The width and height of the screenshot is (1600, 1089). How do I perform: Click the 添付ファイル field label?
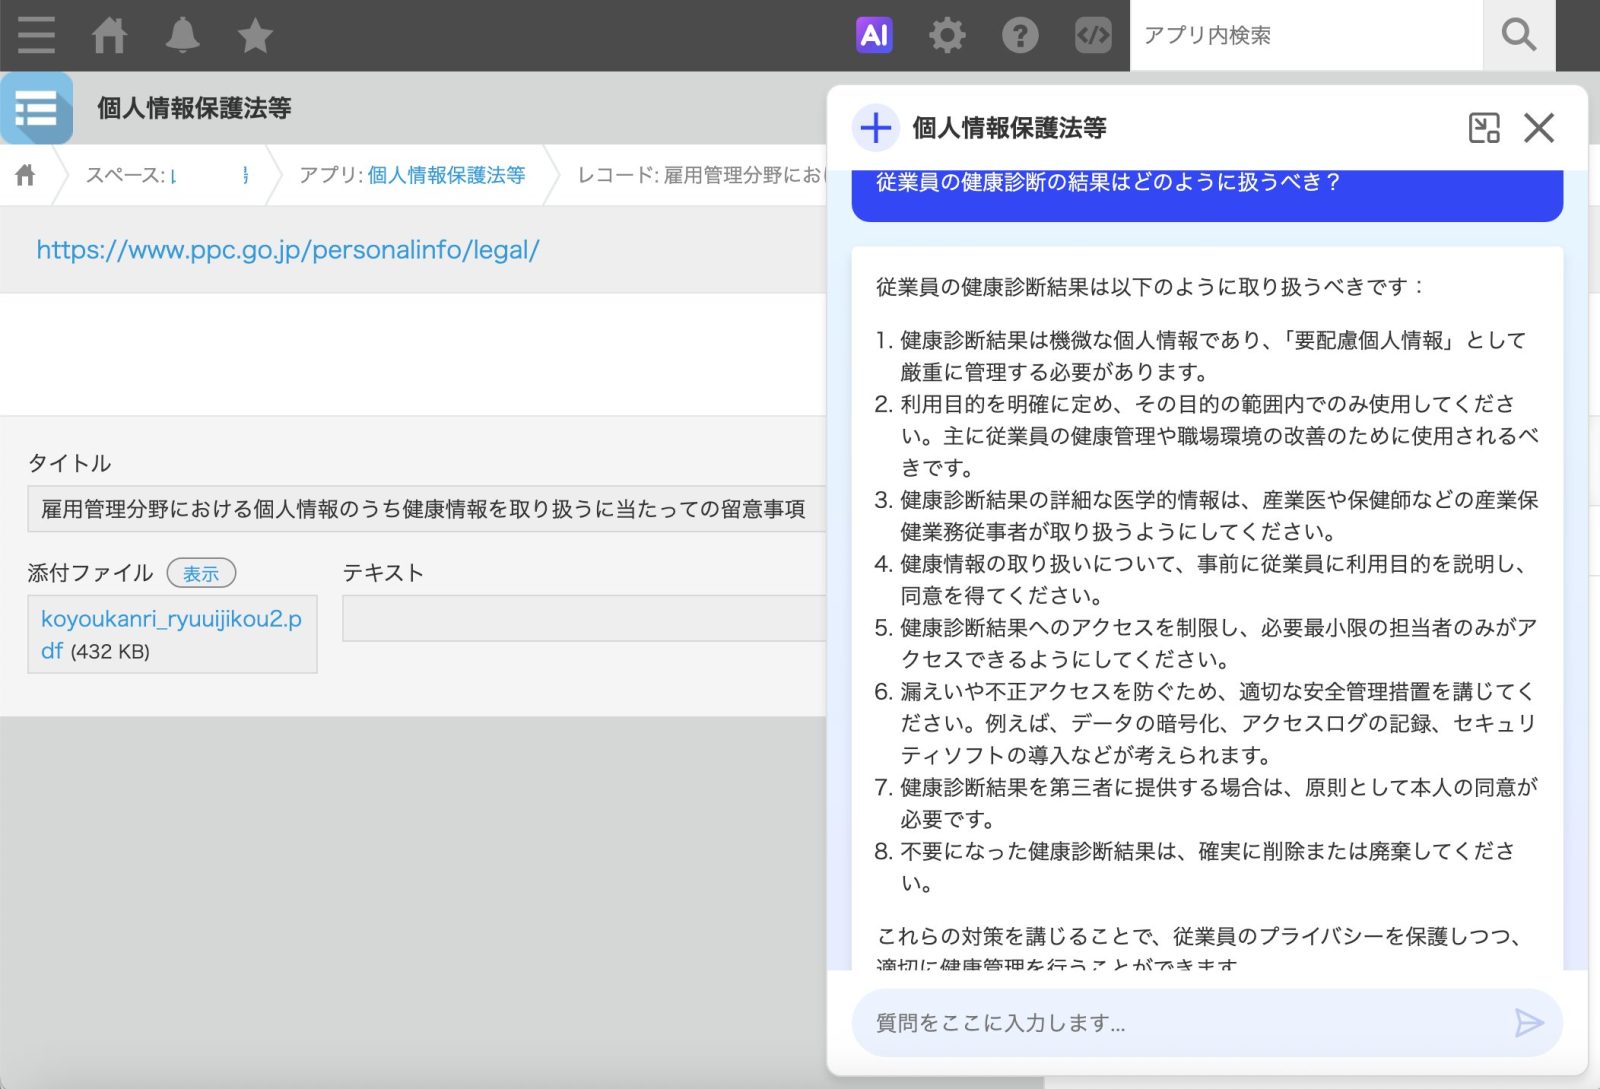tap(90, 573)
